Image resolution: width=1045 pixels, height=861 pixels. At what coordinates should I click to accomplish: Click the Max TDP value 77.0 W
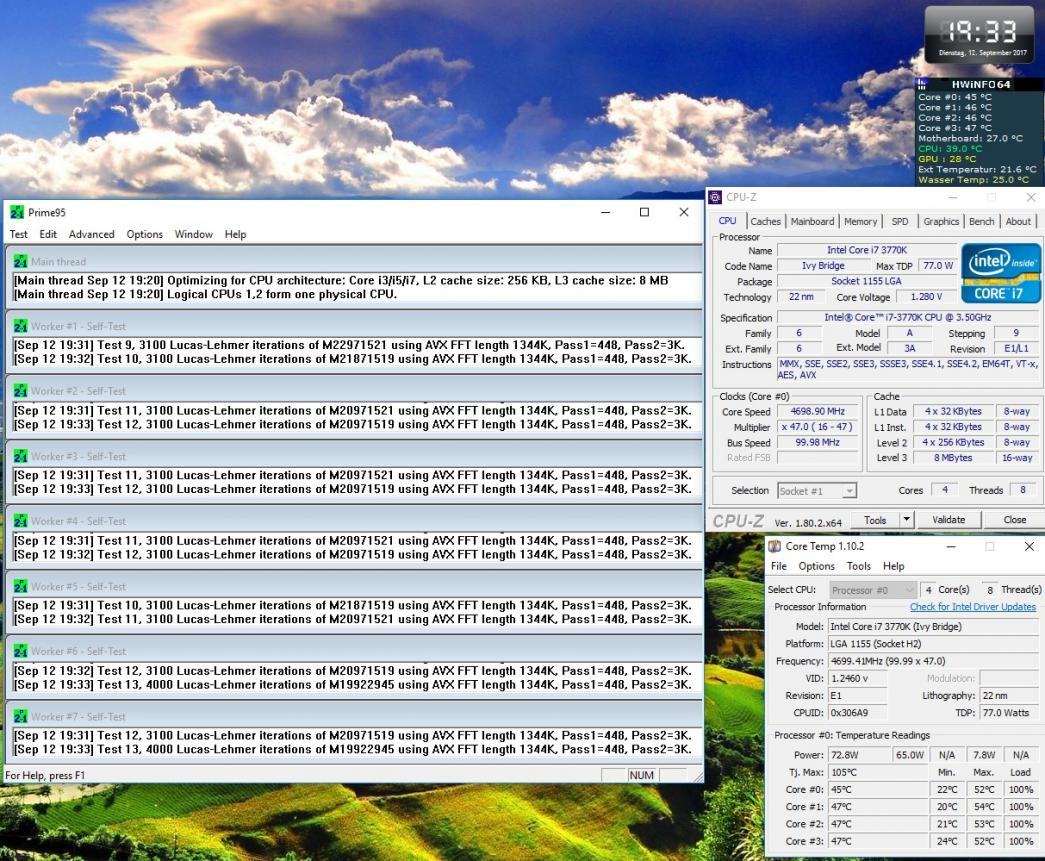[938, 266]
